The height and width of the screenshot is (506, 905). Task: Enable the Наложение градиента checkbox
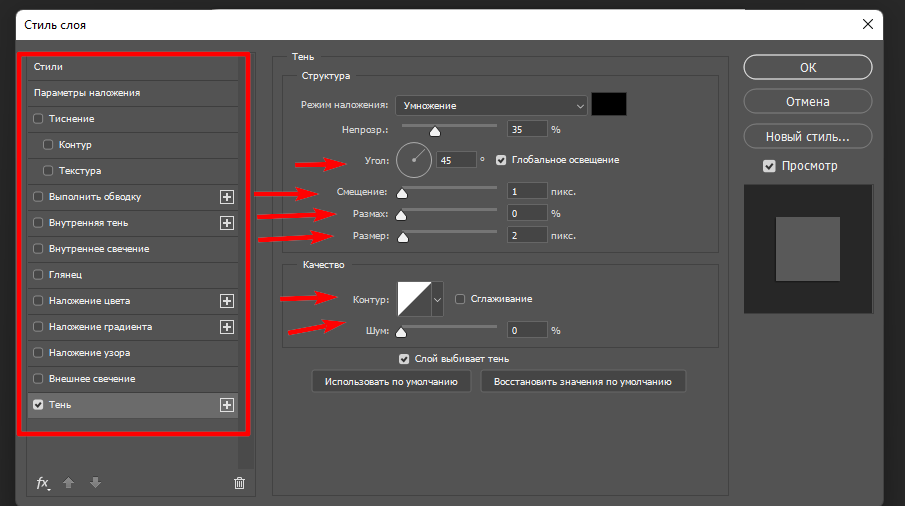pyautogui.click(x=38, y=327)
